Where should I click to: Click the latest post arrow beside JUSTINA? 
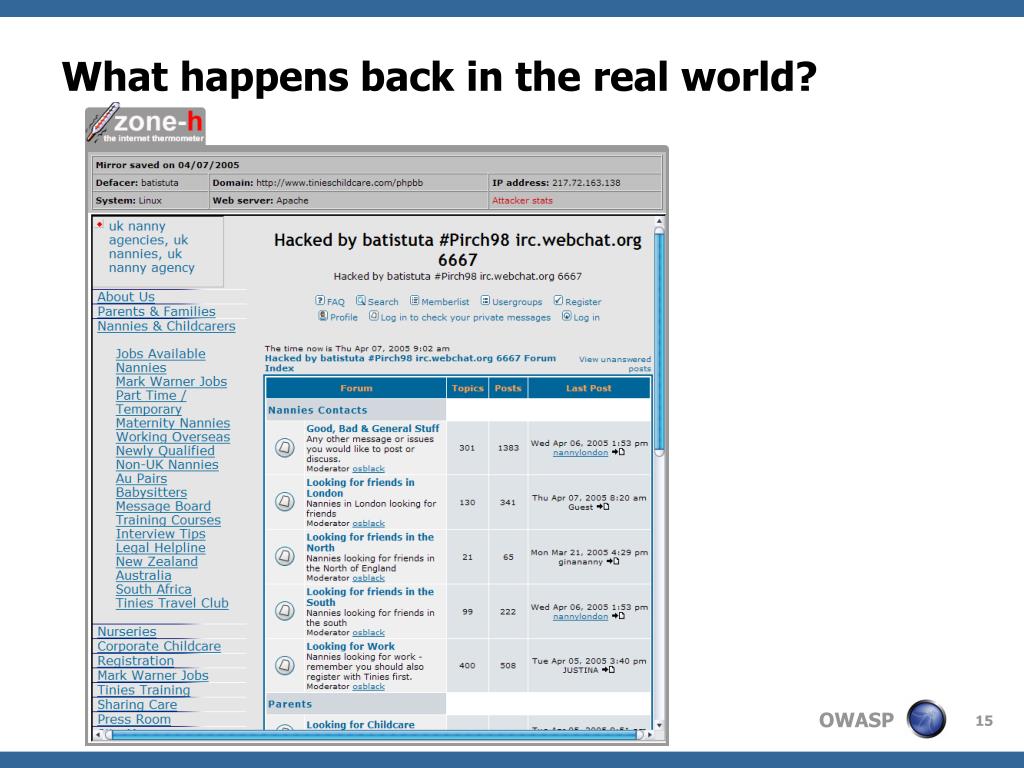pyautogui.click(x=608, y=670)
